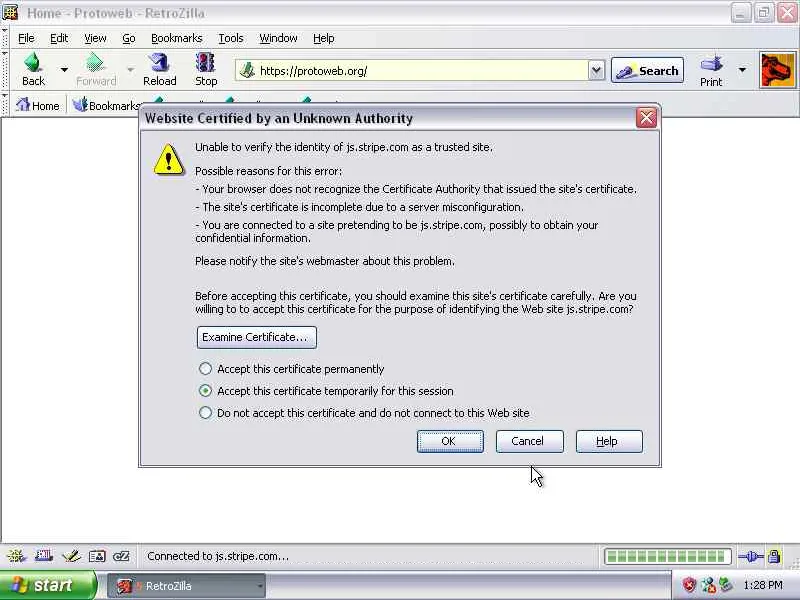Click the network connections tray icon
This screenshot has width=800, height=600.
708,585
